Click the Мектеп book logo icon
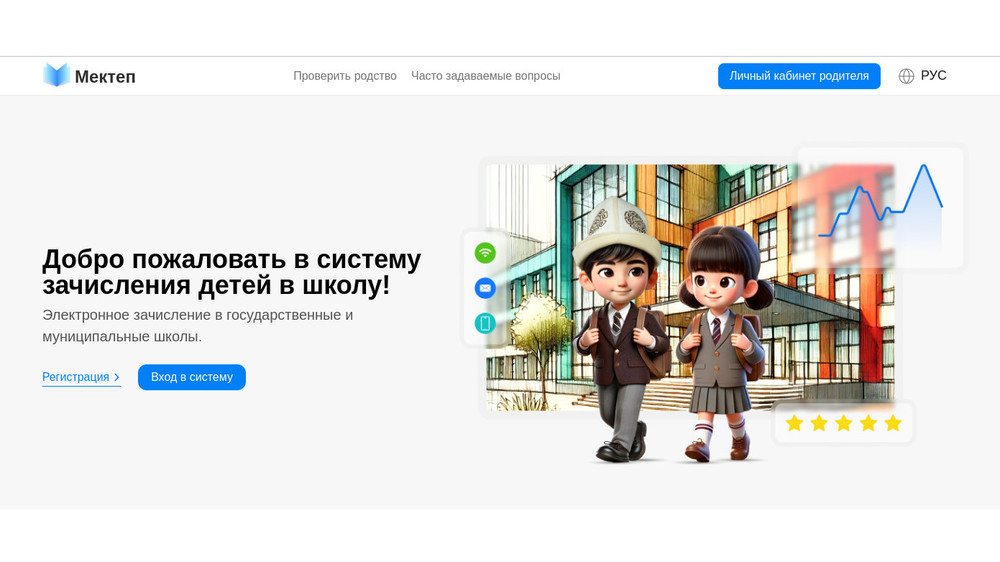 [x=56, y=75]
